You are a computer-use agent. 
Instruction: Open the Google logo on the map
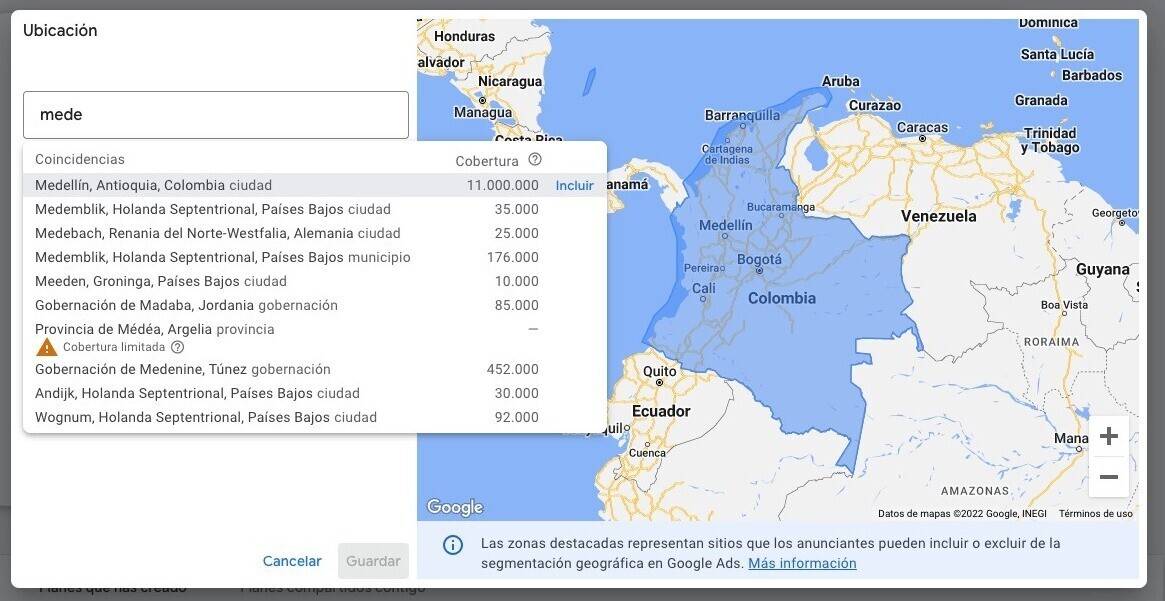coord(455,507)
